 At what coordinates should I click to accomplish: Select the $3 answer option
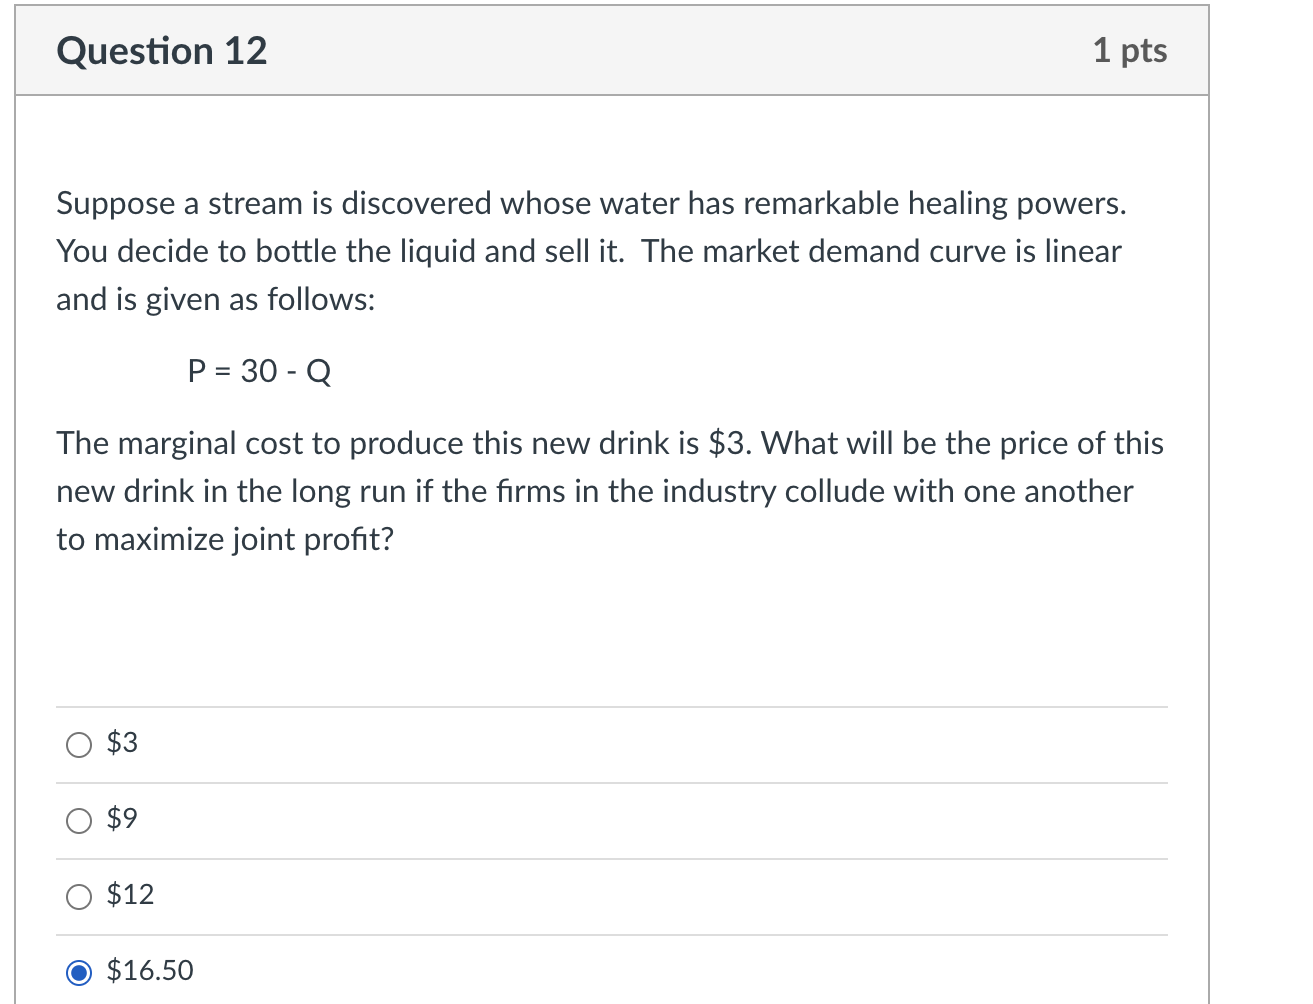(x=78, y=744)
